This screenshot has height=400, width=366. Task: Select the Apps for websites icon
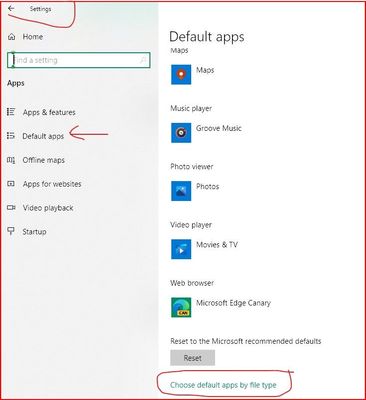pos(11,184)
